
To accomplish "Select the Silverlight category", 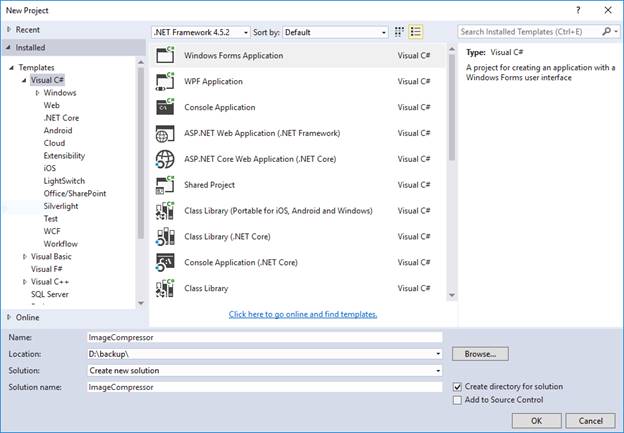I will click(x=61, y=206).
